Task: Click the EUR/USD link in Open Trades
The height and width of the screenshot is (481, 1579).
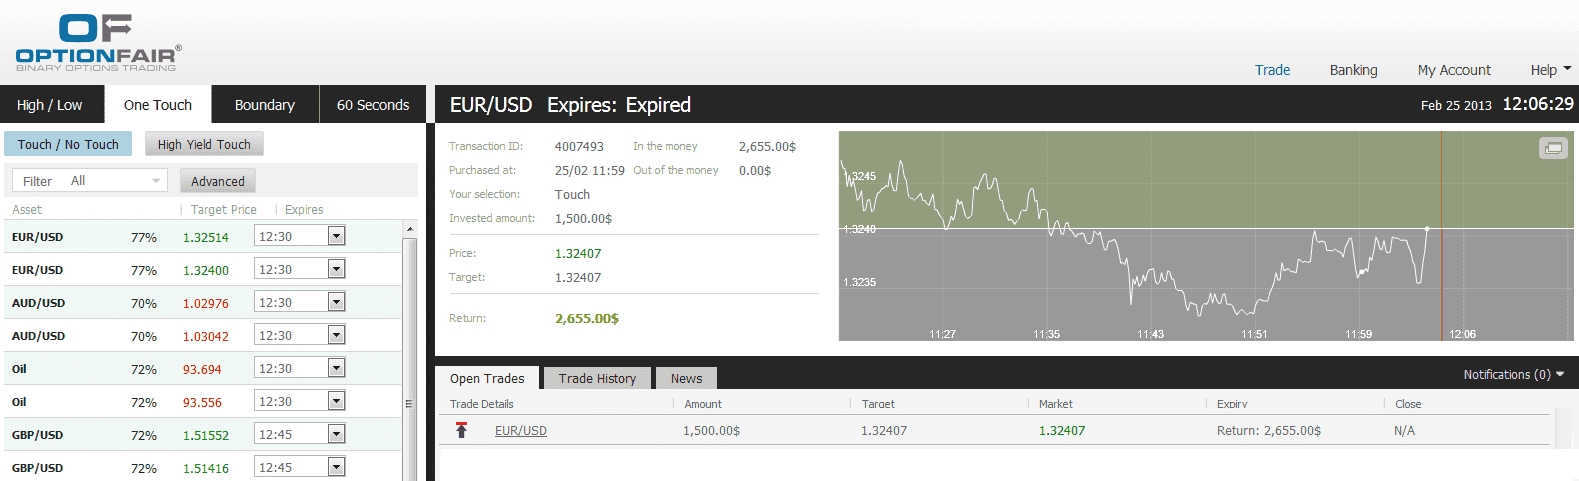Action: pos(520,430)
